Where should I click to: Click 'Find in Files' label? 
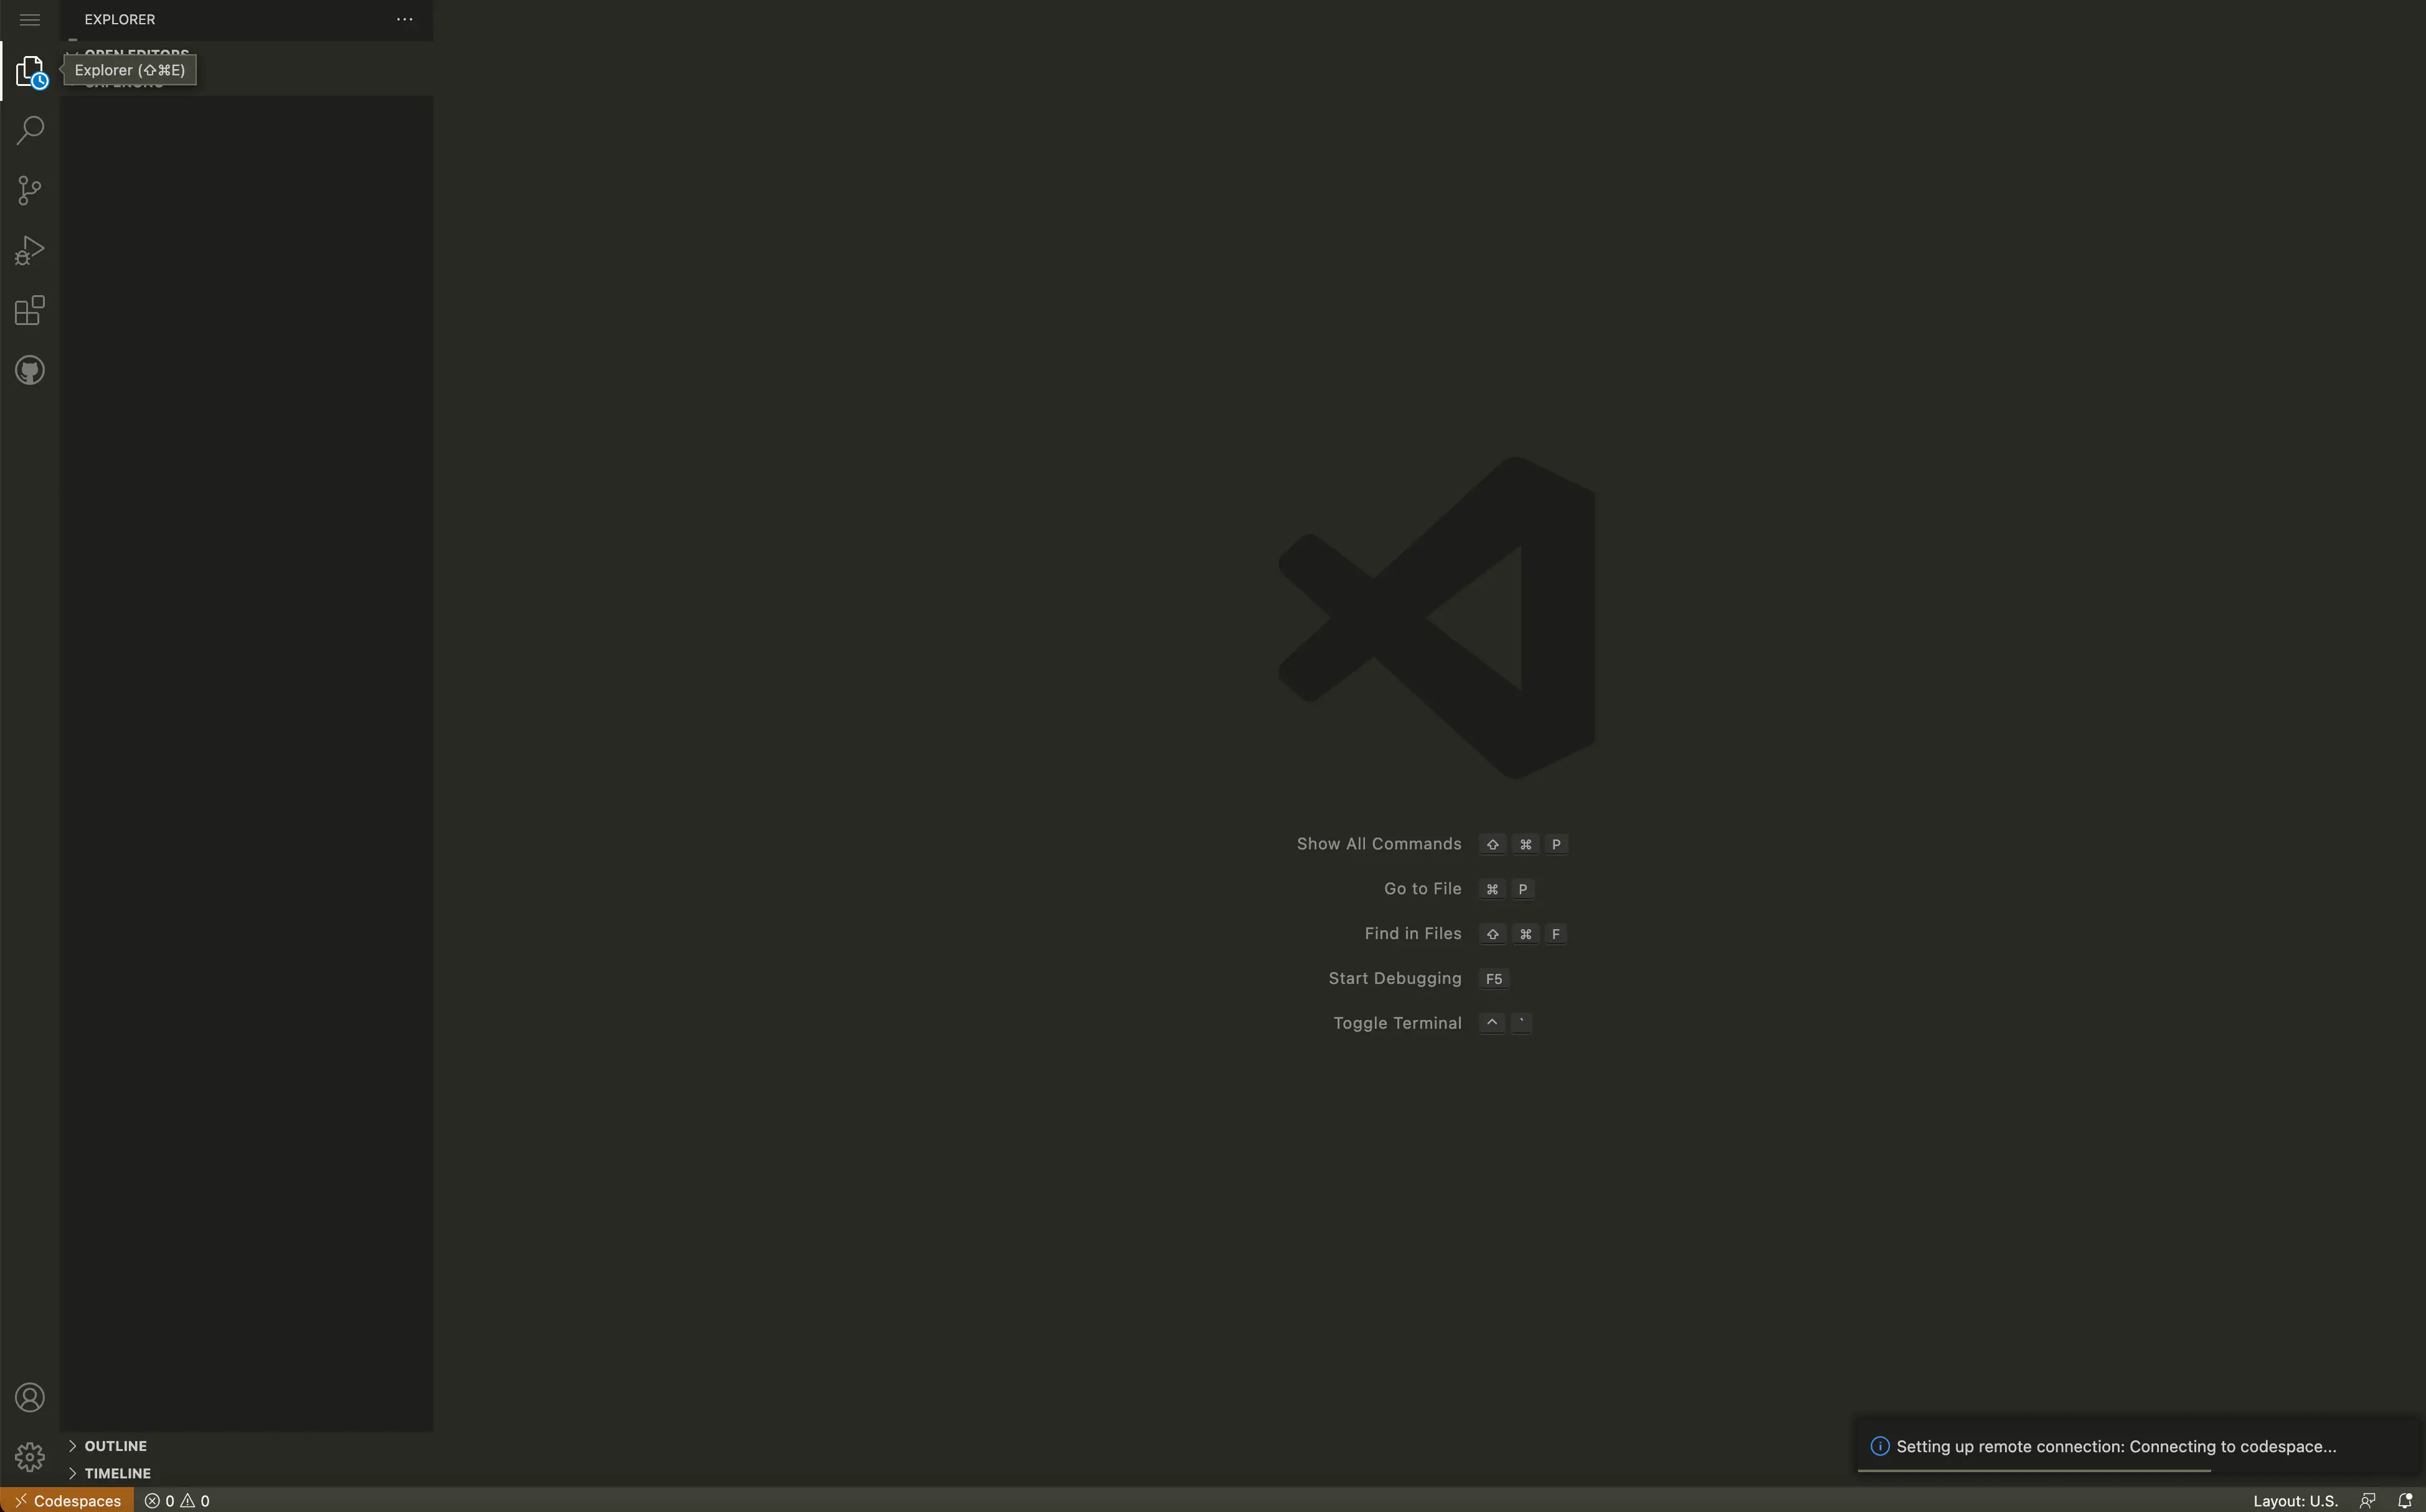(1412, 933)
